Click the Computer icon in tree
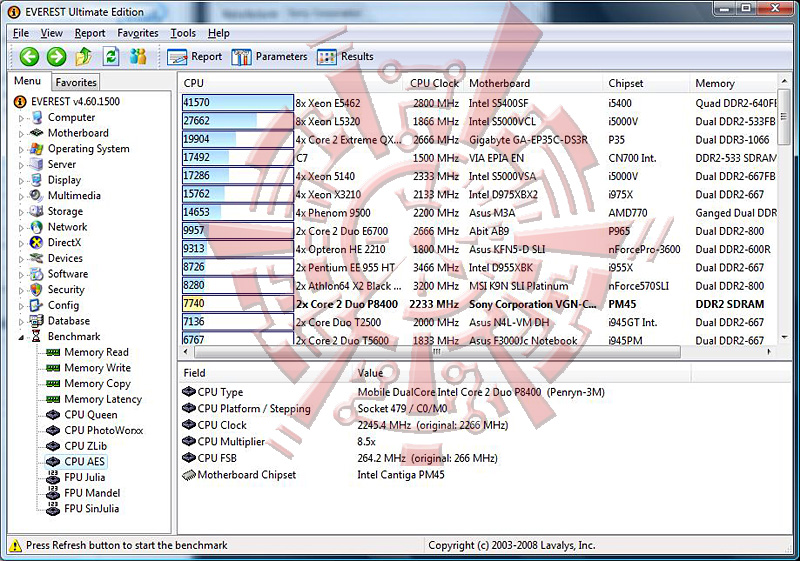 pos(37,117)
